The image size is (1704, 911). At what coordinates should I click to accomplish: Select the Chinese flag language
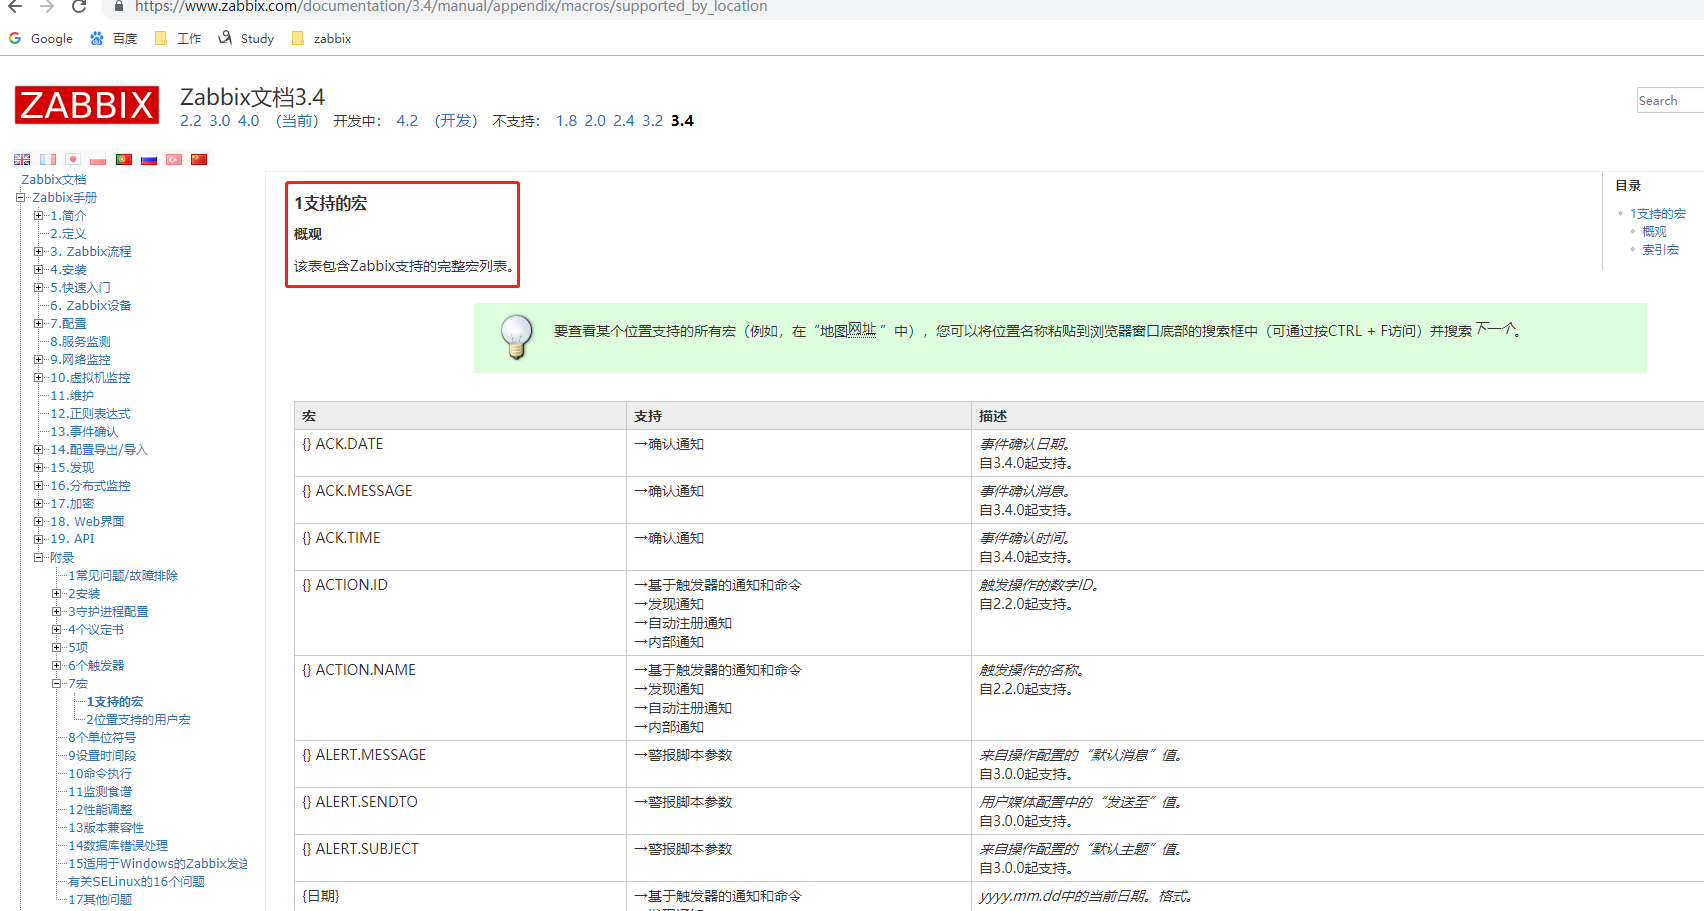[199, 159]
